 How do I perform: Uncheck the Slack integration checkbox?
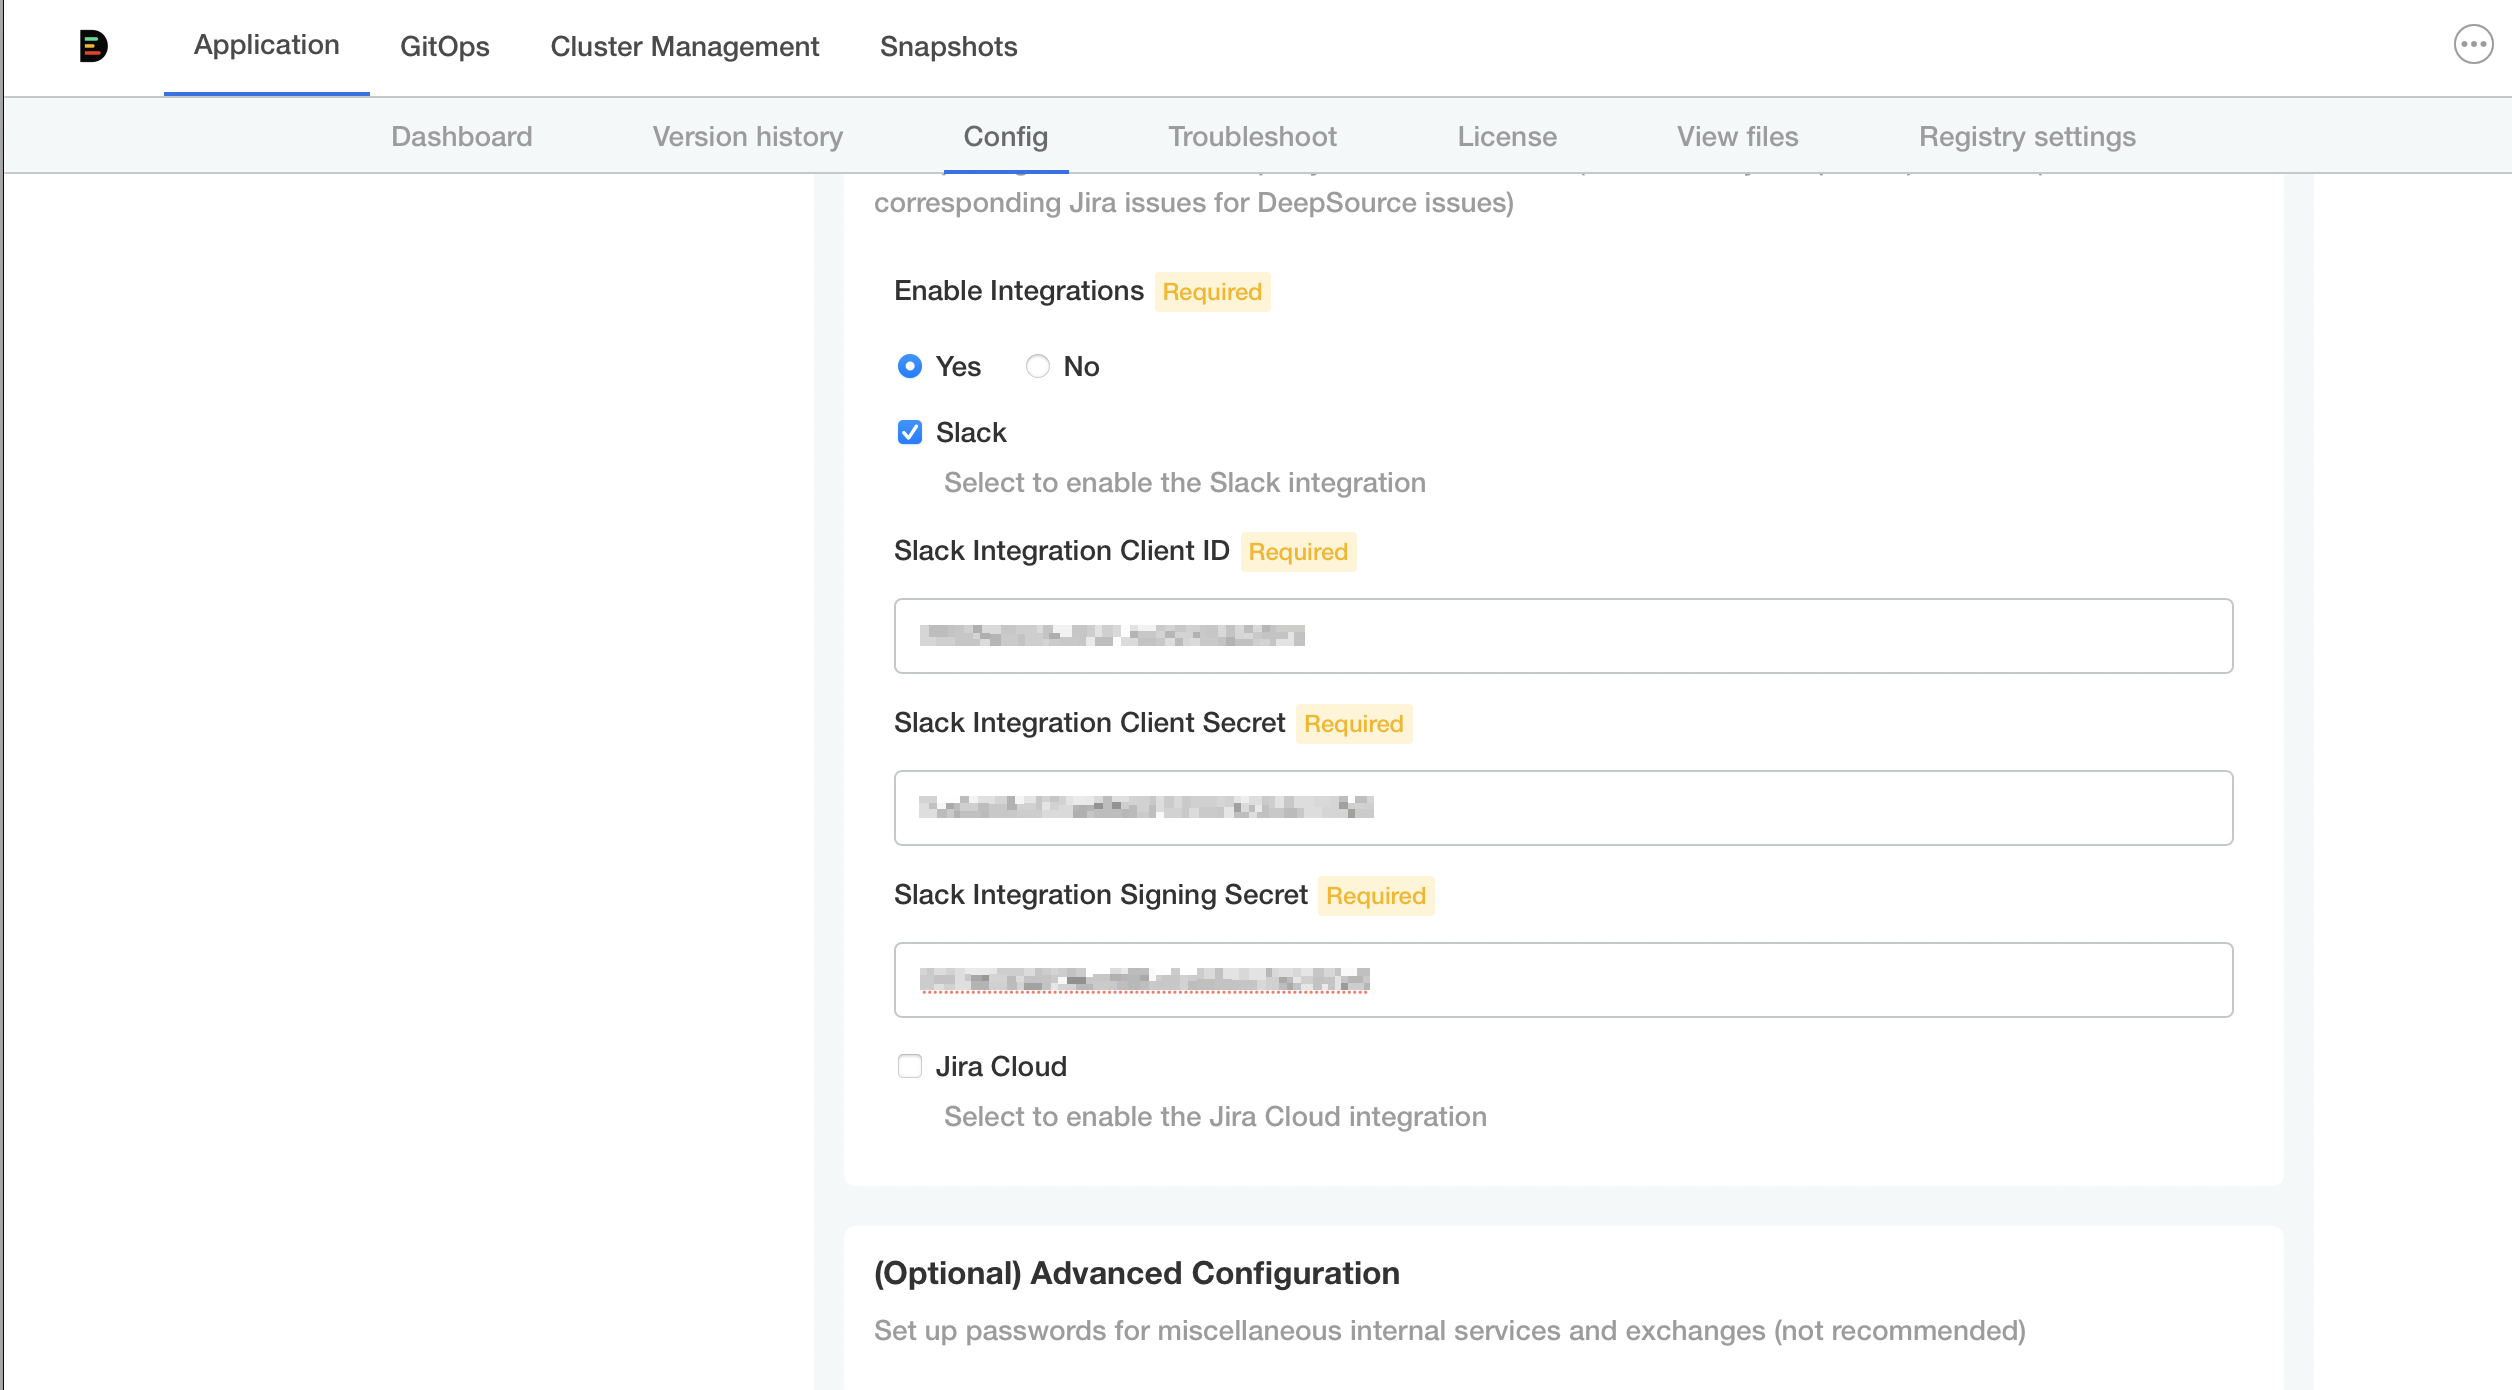tap(909, 431)
